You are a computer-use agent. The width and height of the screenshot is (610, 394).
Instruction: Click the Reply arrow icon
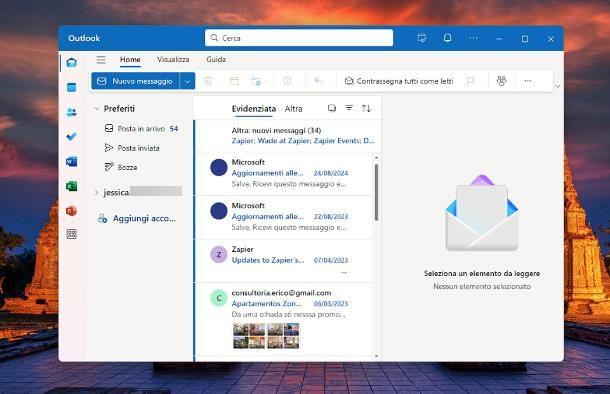click(x=318, y=81)
